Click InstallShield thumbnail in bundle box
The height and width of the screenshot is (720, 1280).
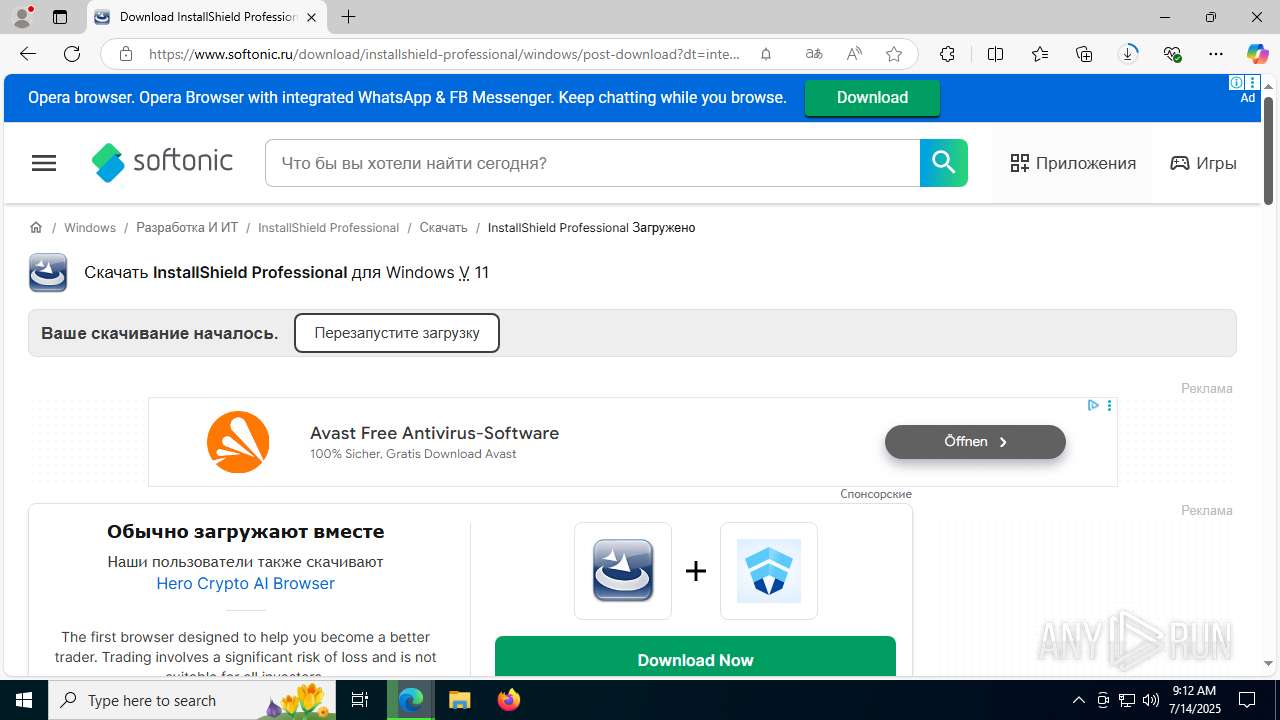point(623,571)
